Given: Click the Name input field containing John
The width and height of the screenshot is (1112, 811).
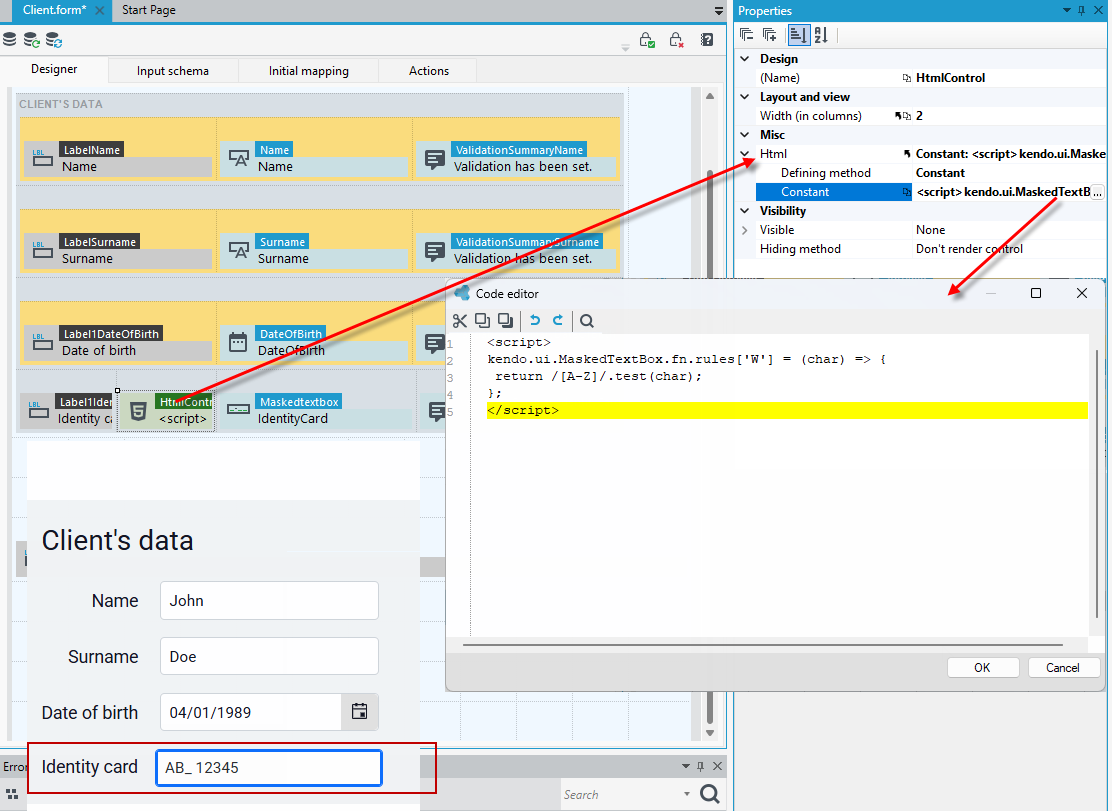Looking at the screenshot, I should pos(269,600).
